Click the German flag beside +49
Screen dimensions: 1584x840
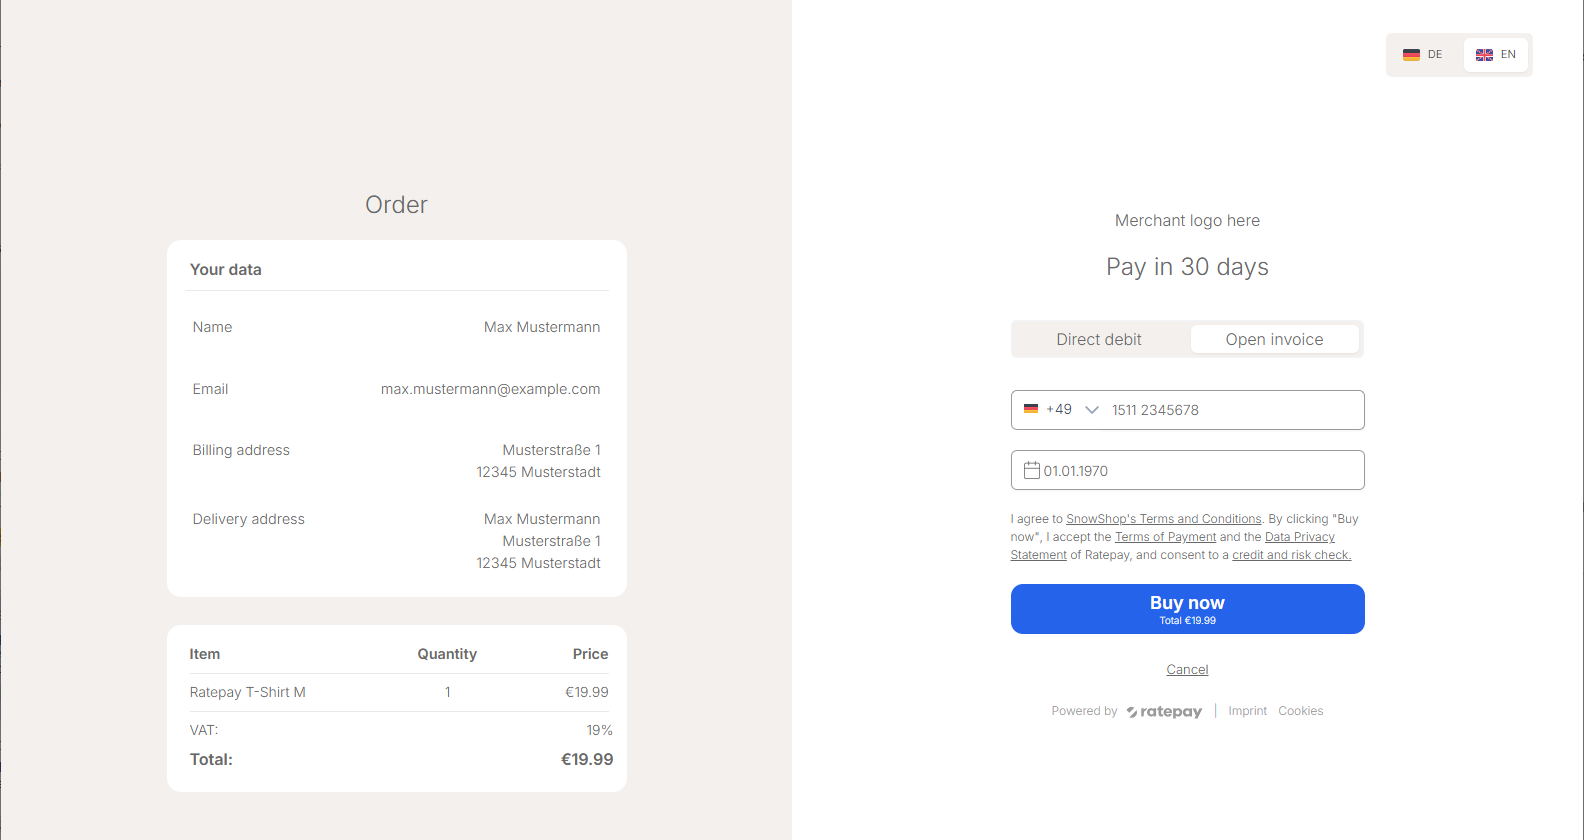(x=1031, y=409)
